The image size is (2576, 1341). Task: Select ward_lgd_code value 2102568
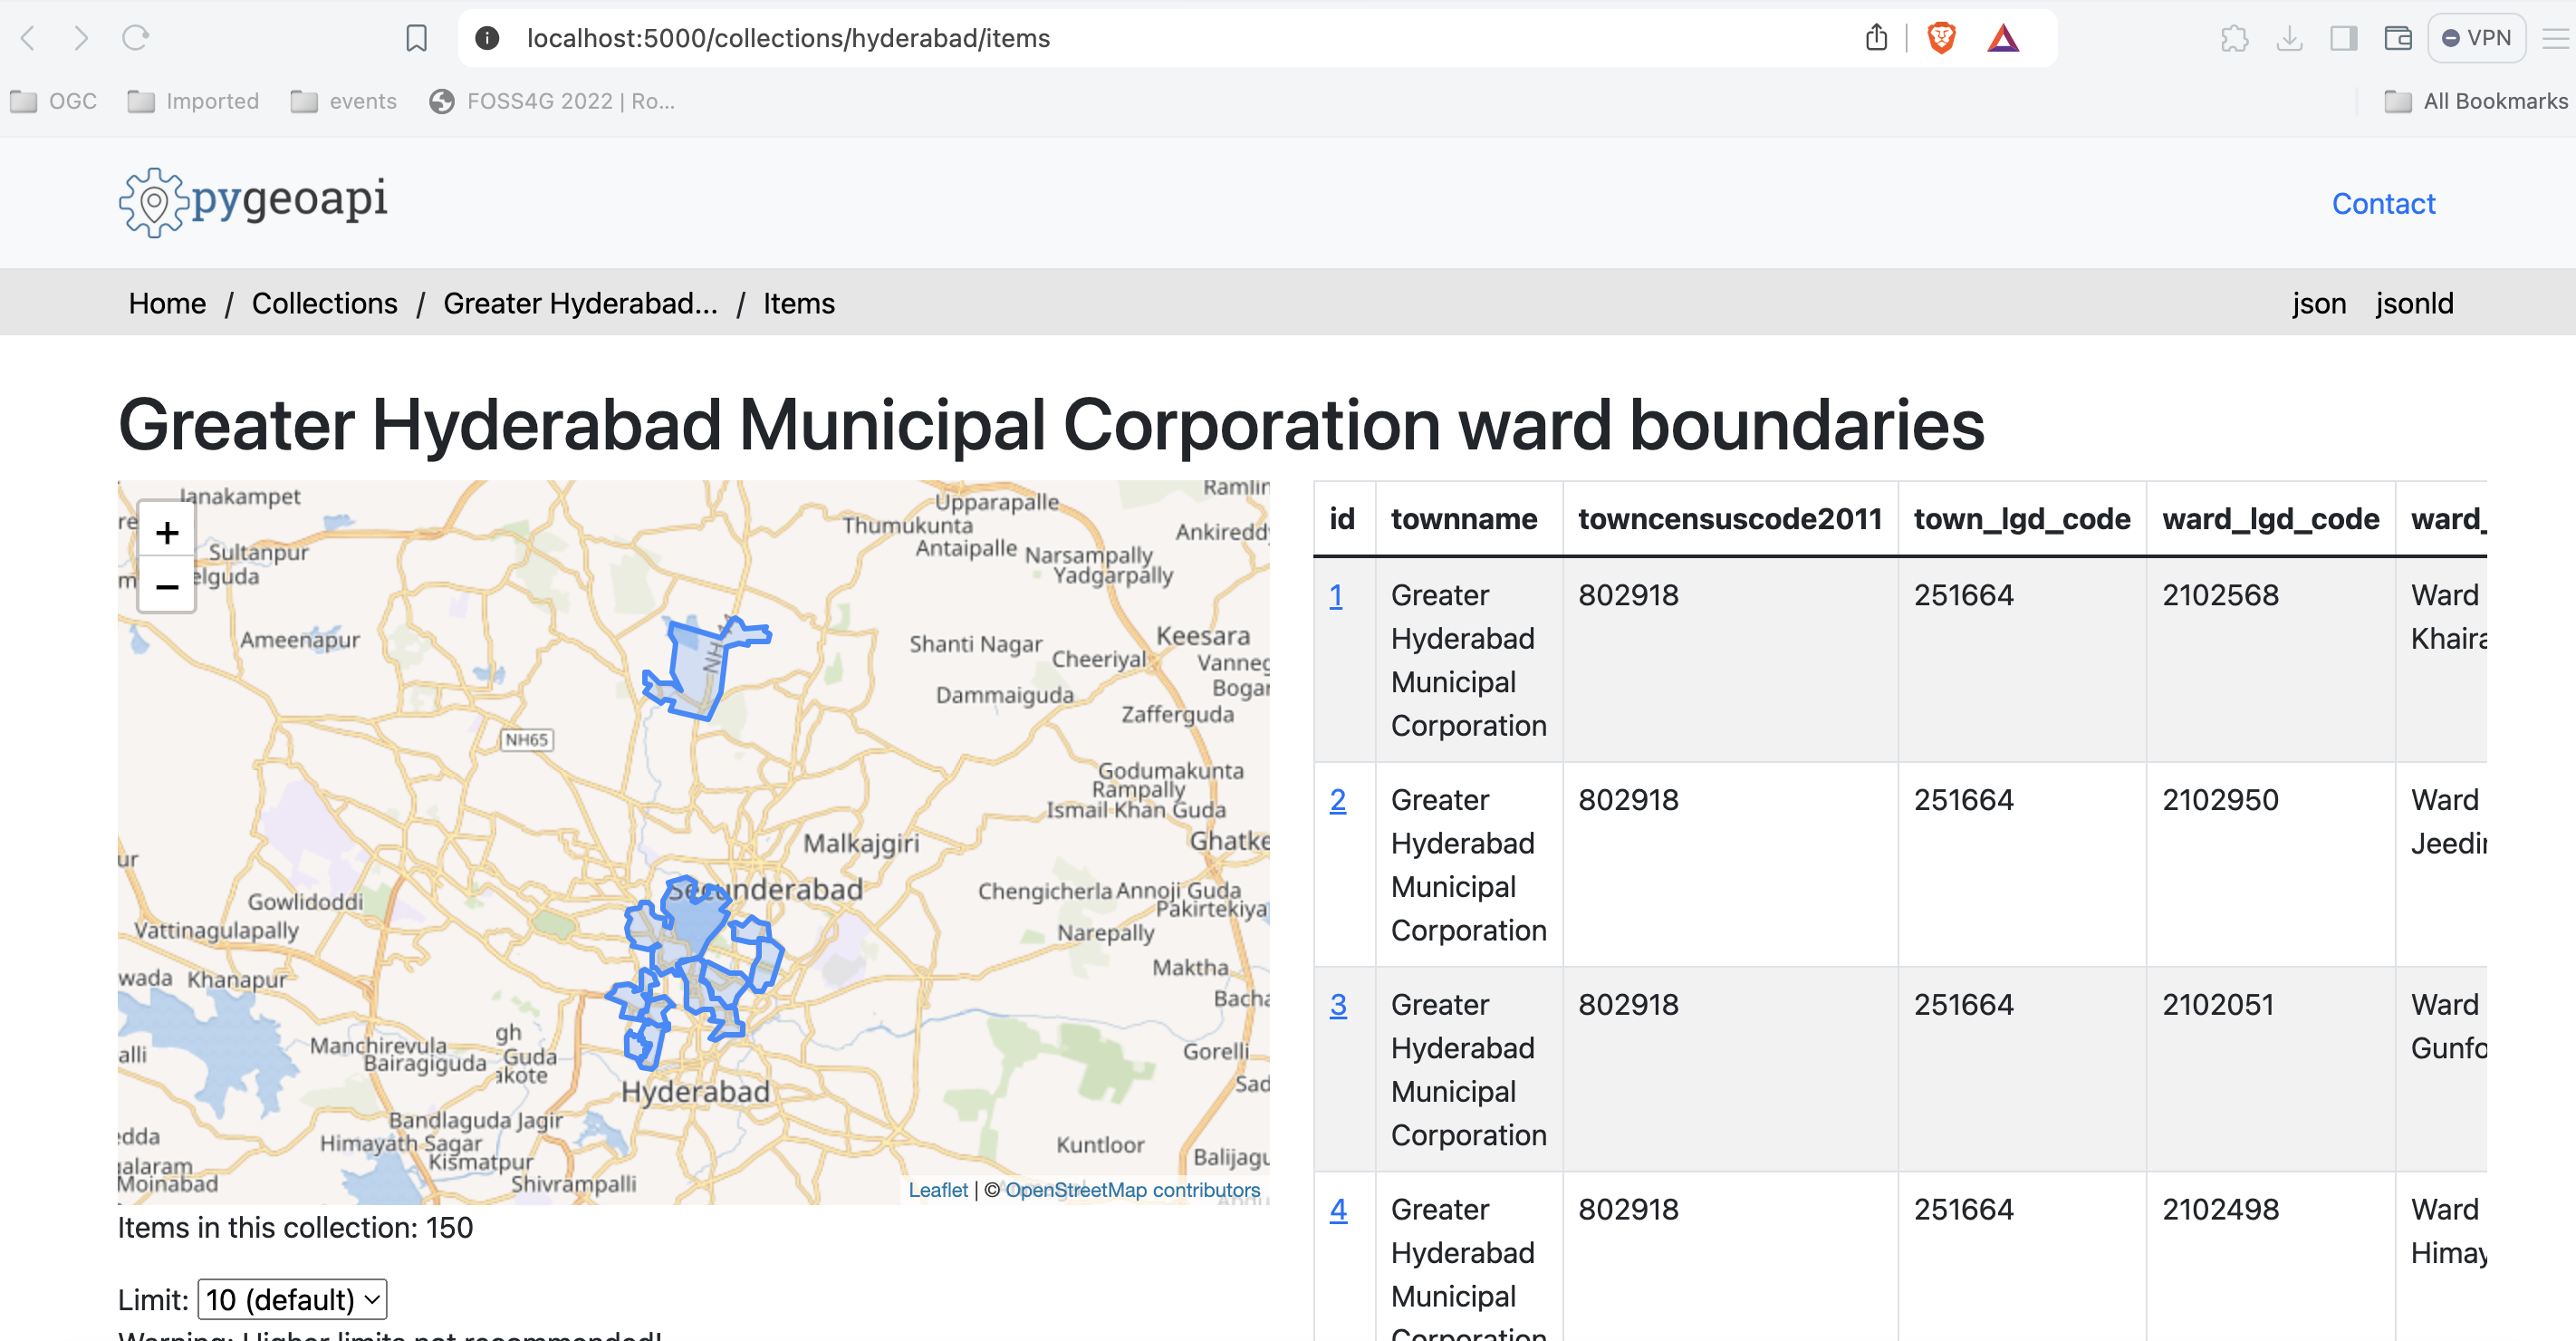2220,595
